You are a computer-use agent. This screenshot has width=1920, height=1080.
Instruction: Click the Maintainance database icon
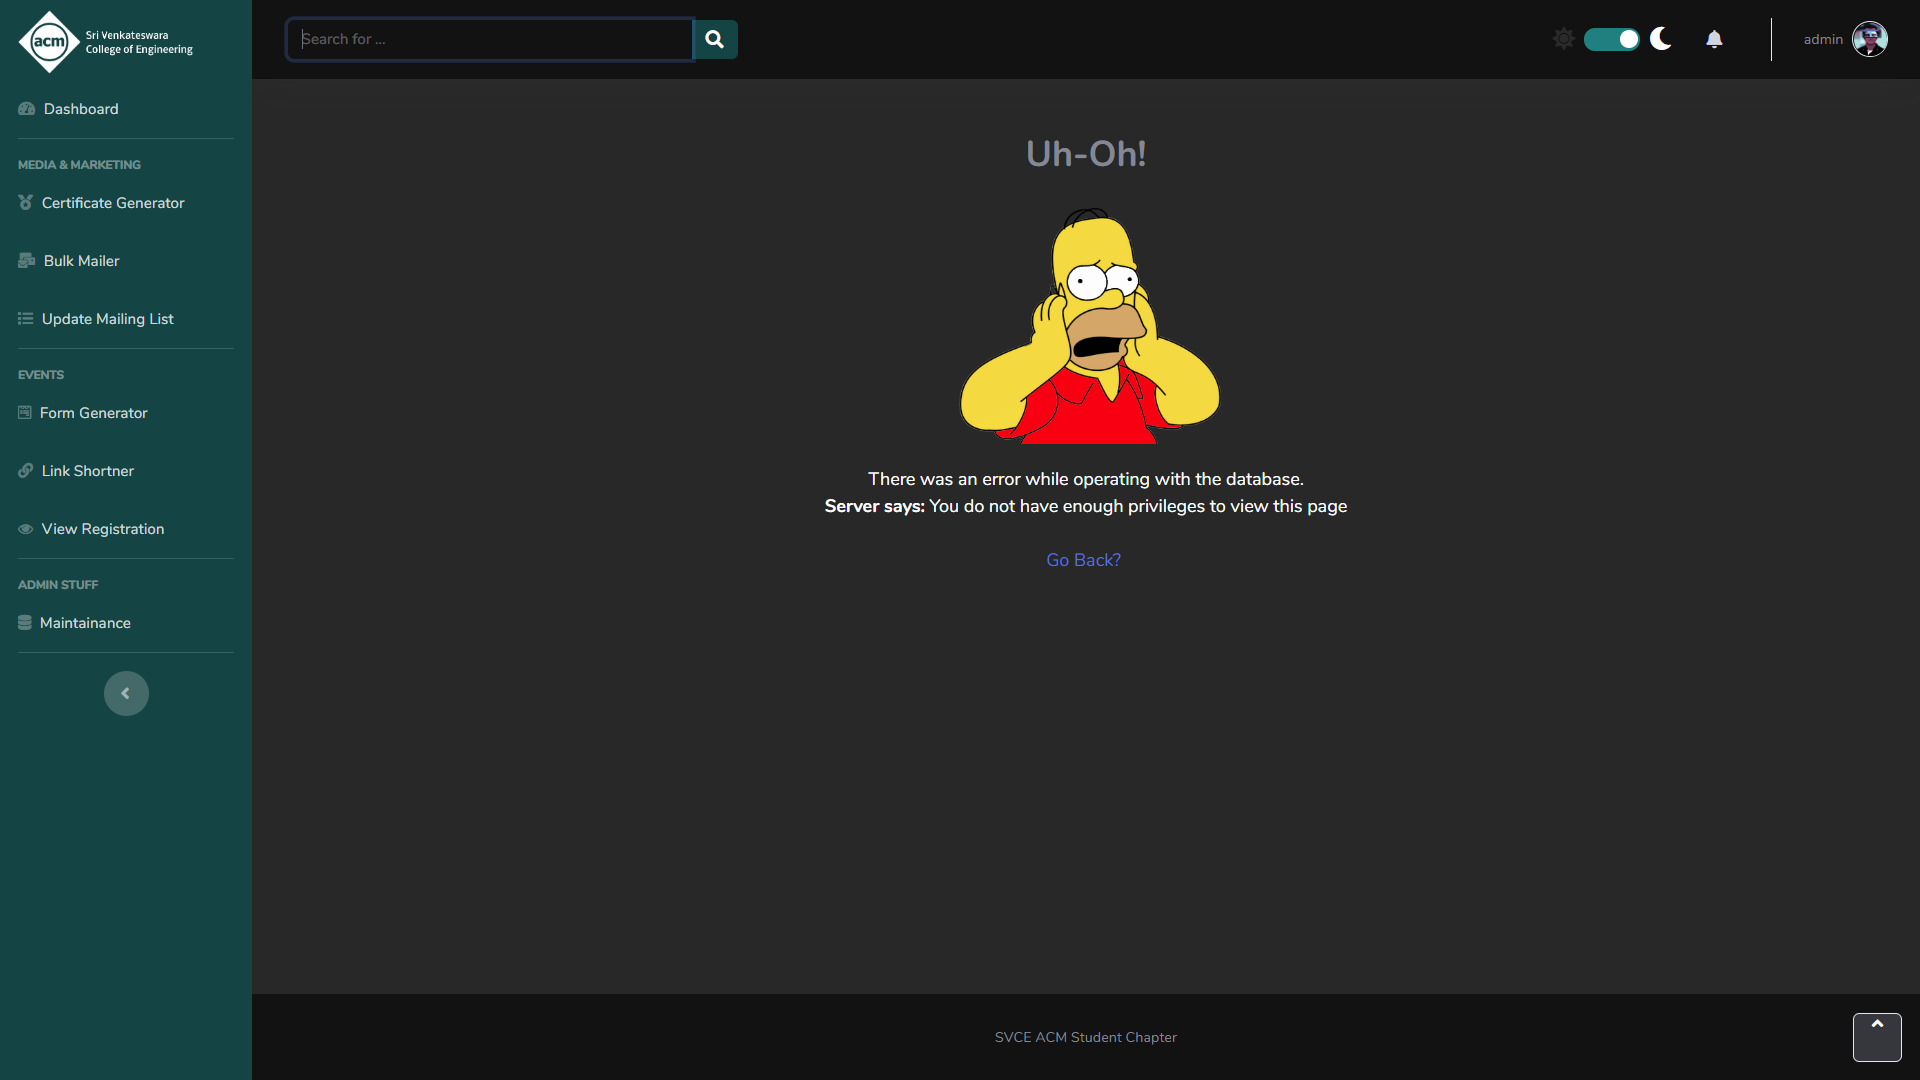pos(25,622)
